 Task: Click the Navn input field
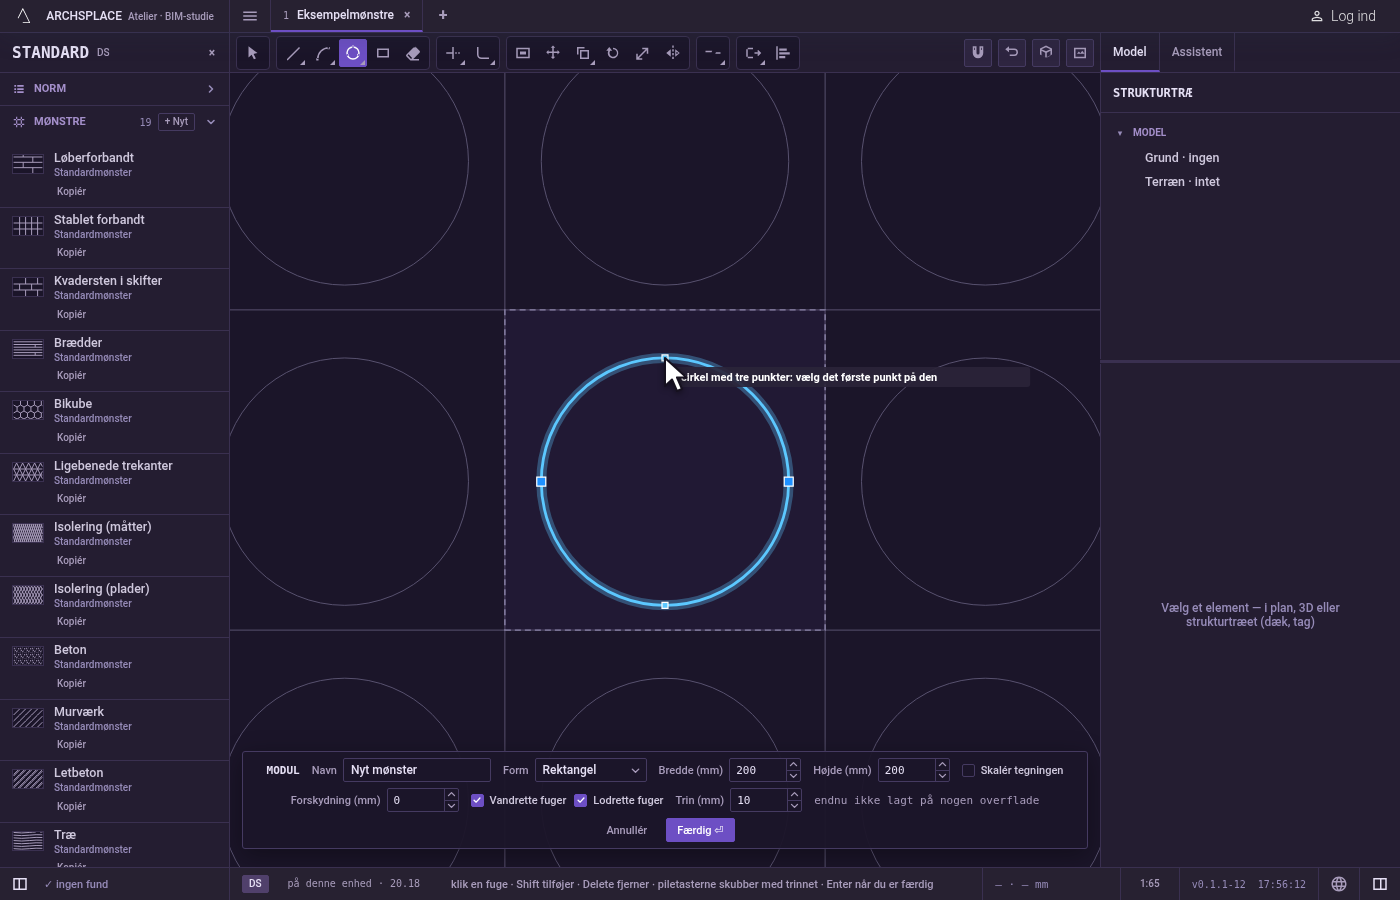point(417,770)
